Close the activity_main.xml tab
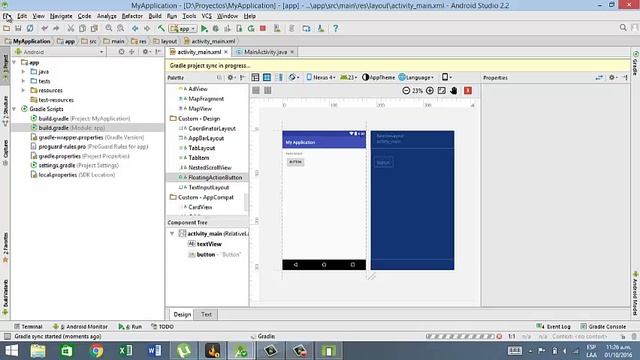640x360 pixels. pyautogui.click(x=226, y=52)
